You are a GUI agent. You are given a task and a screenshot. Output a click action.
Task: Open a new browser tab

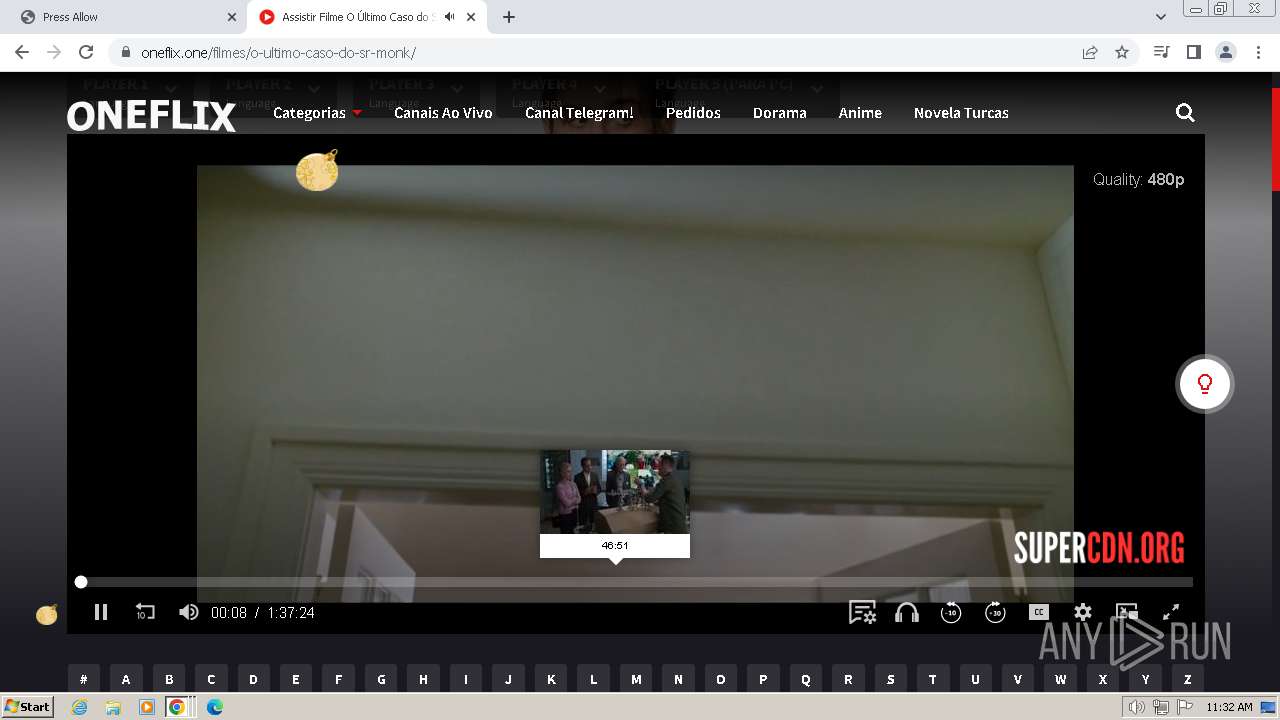[509, 17]
